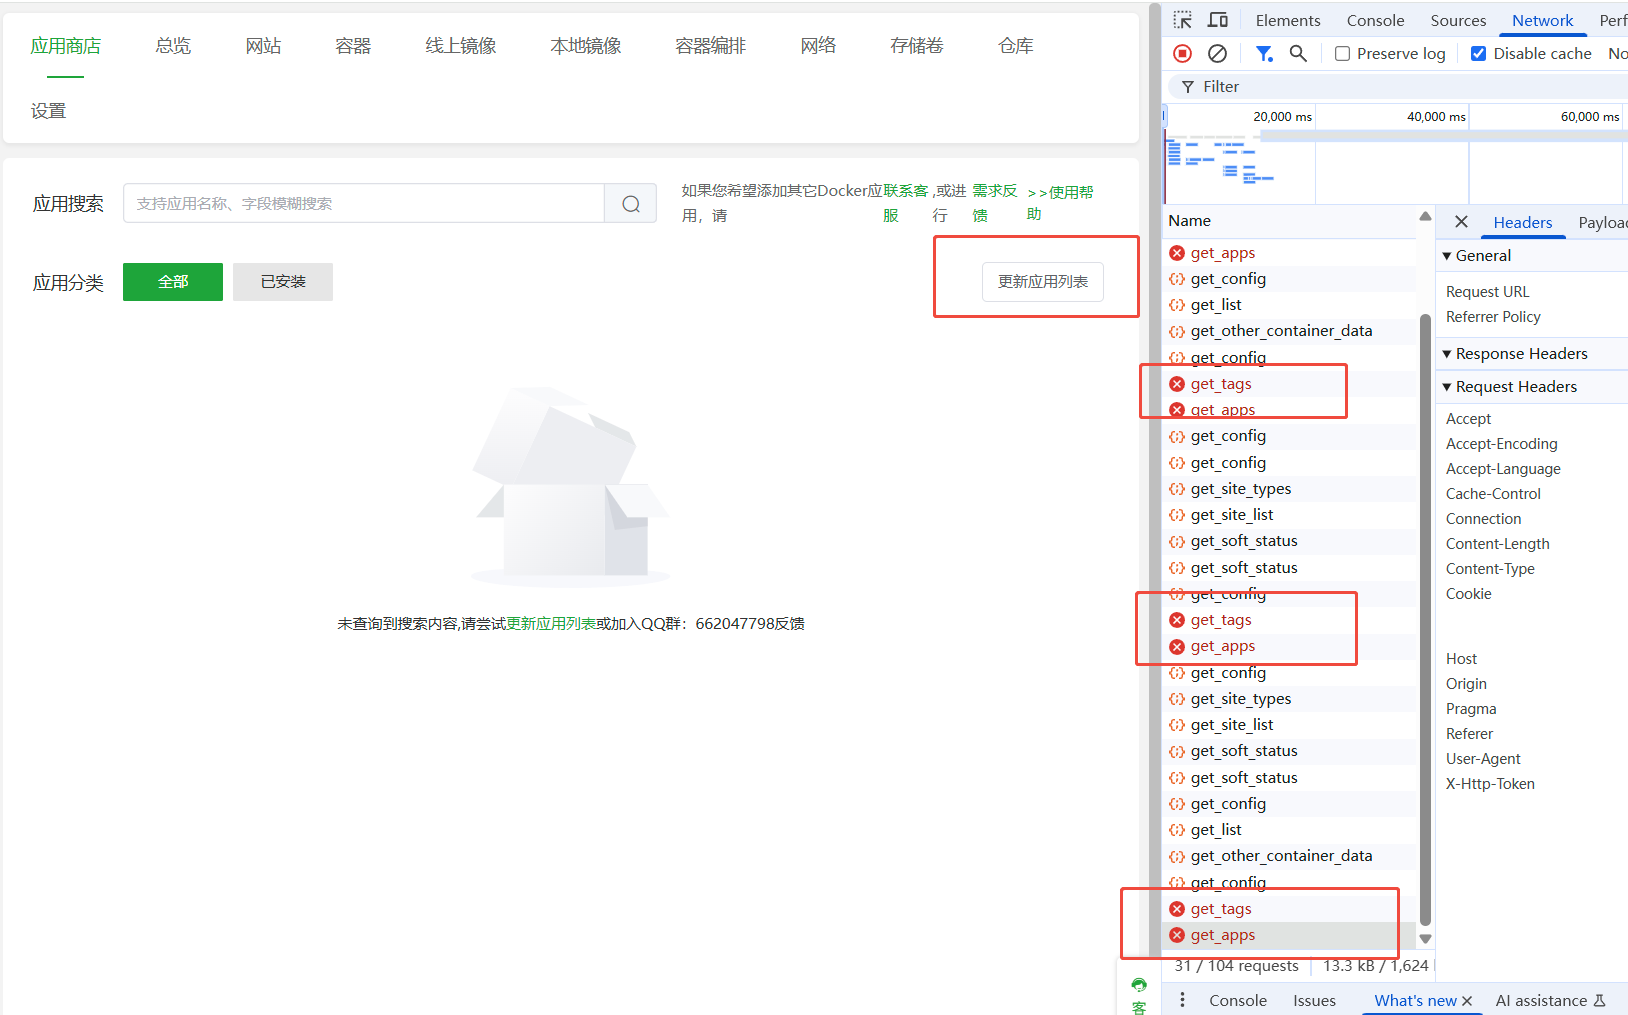
Task: Switch to the Elements DevTools tab
Action: pos(1288,20)
